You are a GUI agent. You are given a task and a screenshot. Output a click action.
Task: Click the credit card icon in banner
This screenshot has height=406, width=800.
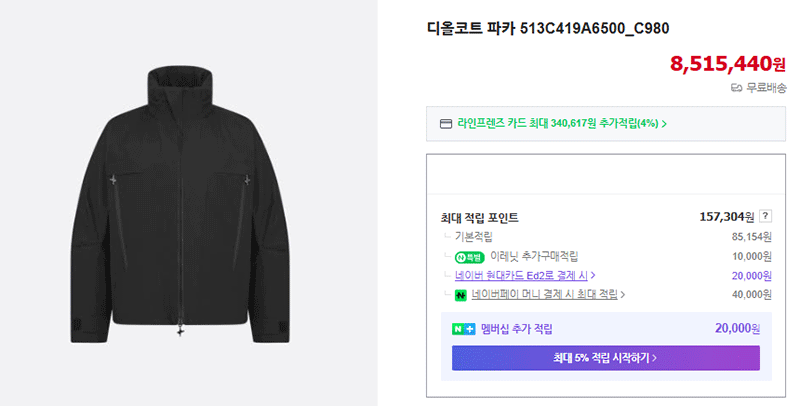click(x=445, y=124)
